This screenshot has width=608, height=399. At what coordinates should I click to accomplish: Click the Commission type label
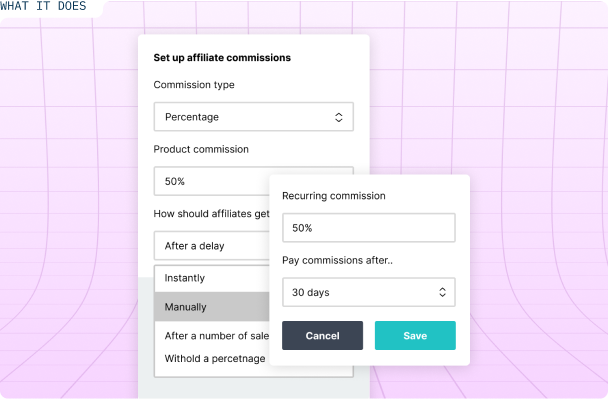194,85
